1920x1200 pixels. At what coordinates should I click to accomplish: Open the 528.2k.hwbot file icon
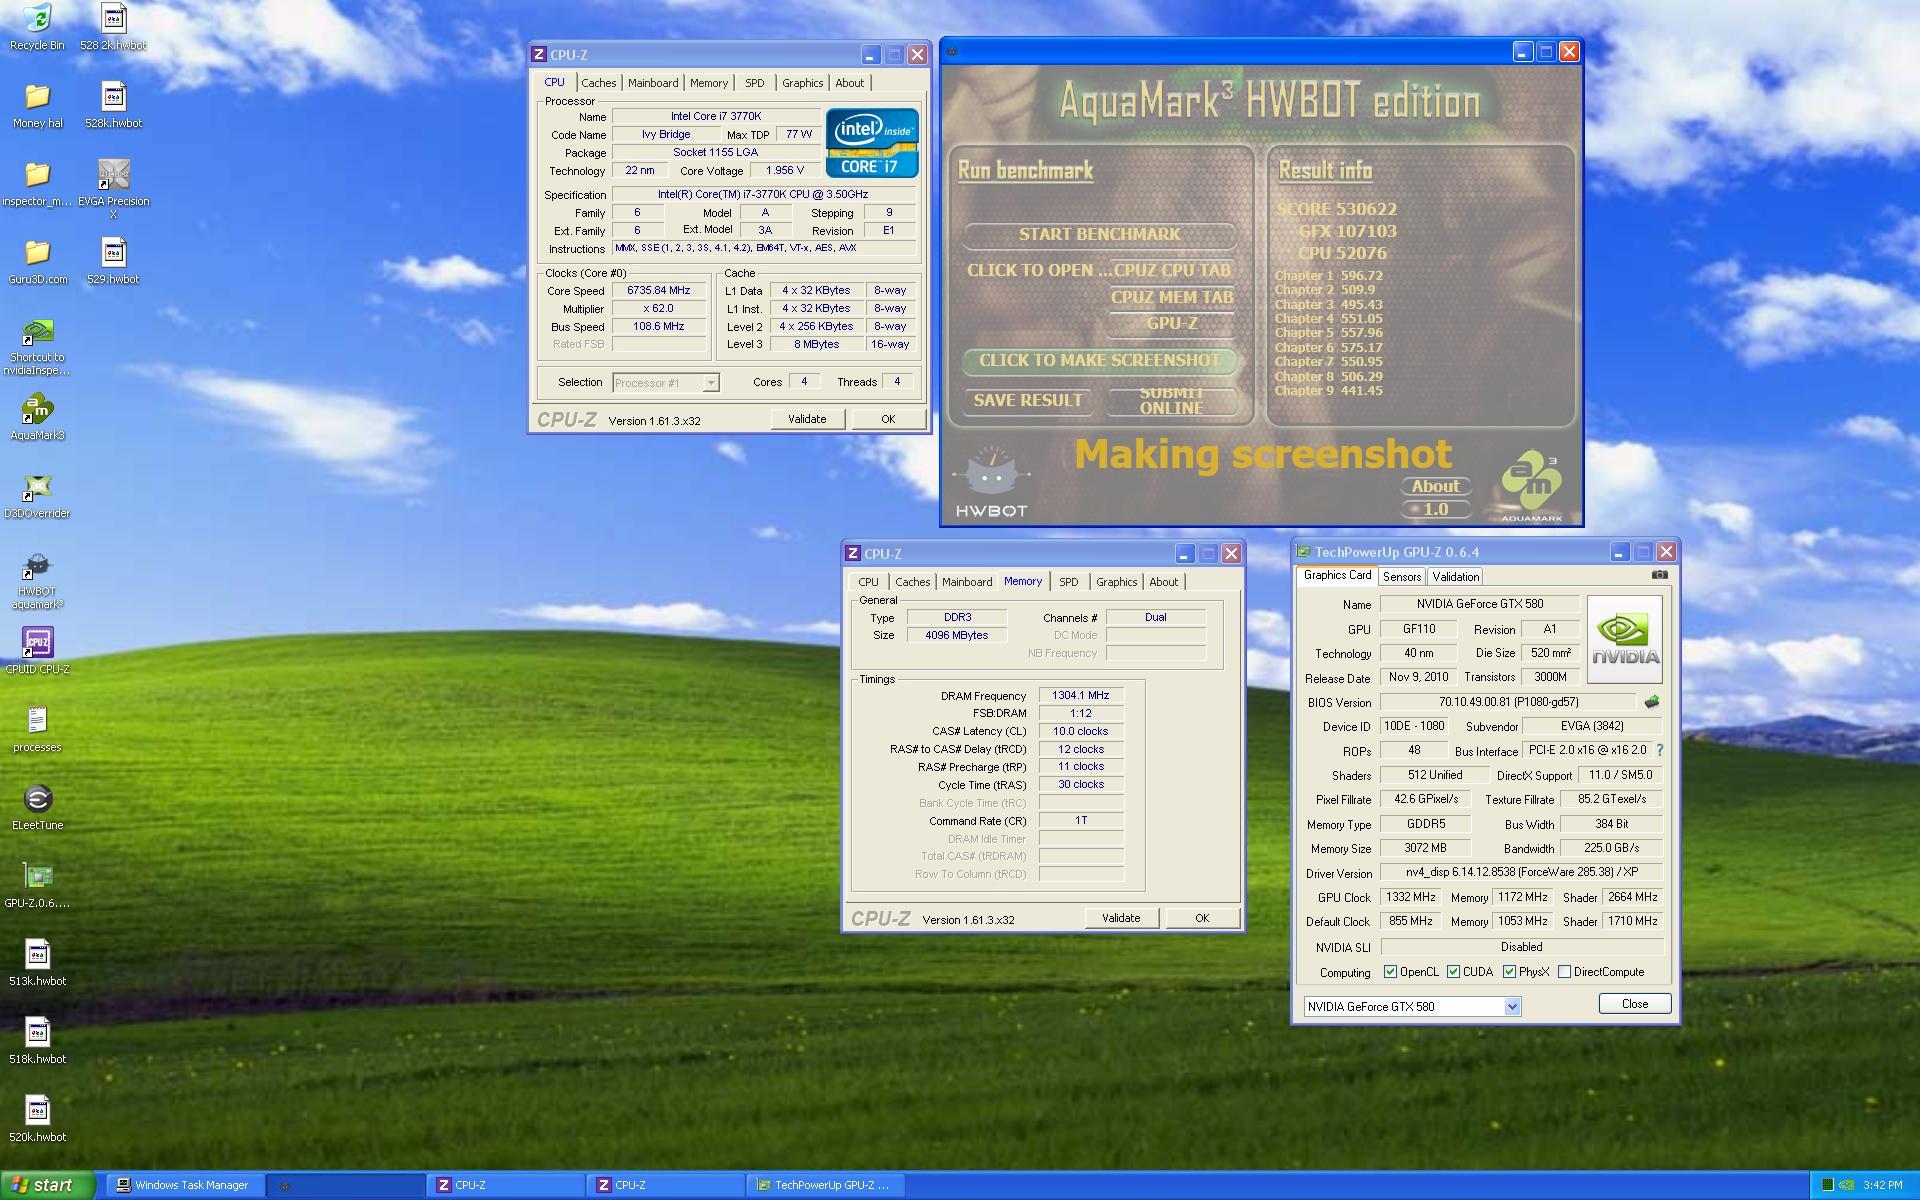tap(113, 26)
